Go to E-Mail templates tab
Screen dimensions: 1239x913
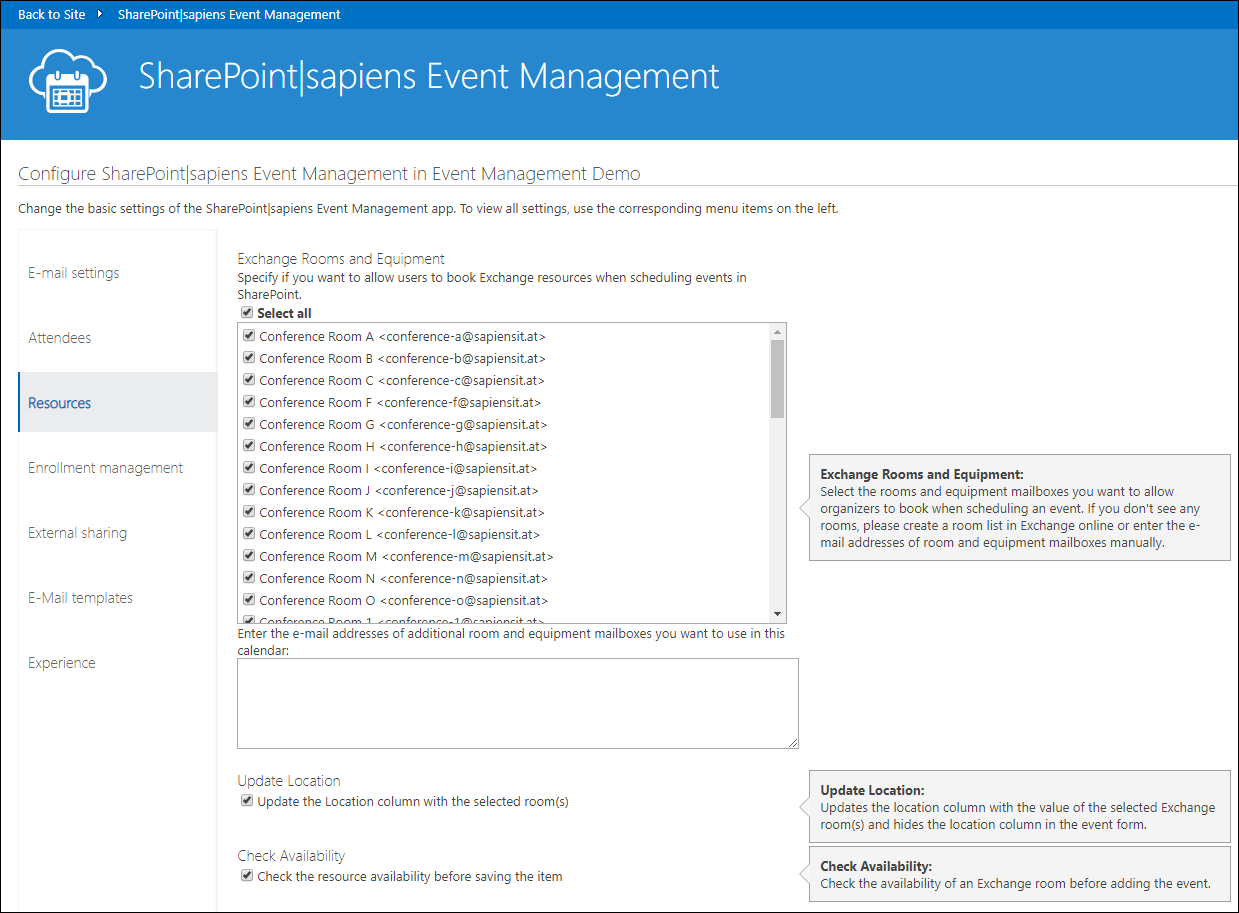pyautogui.click(x=81, y=598)
